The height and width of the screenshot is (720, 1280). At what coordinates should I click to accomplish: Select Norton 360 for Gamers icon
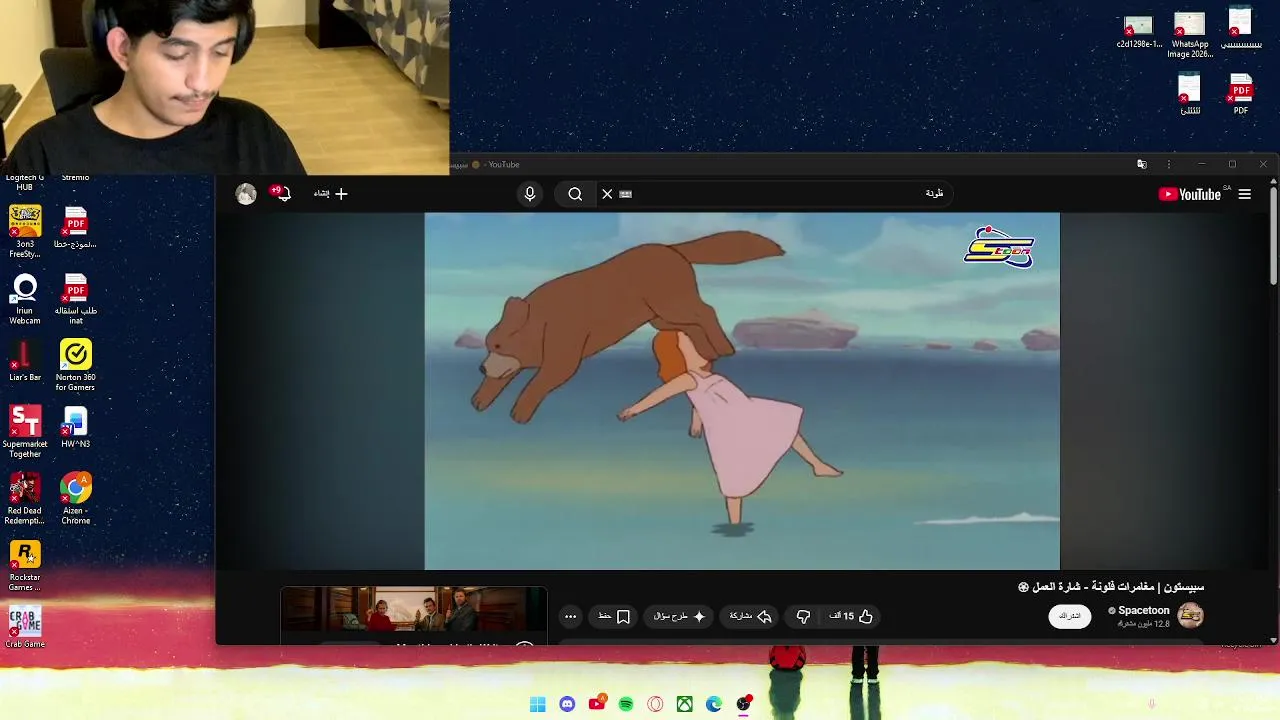point(76,365)
